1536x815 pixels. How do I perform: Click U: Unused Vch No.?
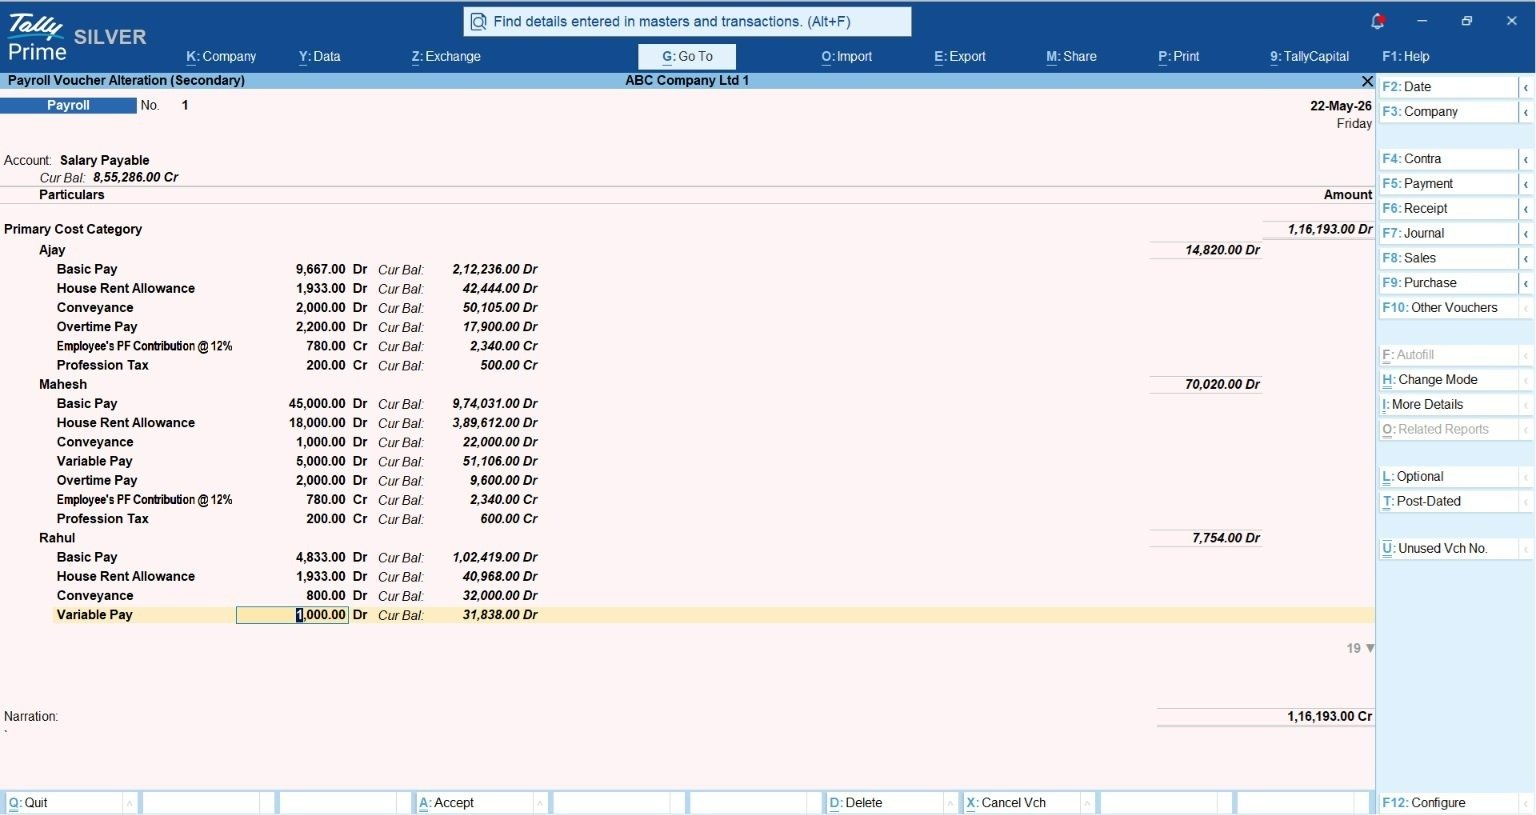tap(1450, 549)
